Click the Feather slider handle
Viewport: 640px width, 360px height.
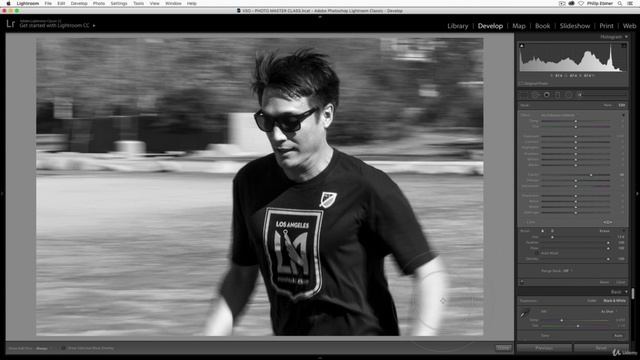tap(608, 242)
